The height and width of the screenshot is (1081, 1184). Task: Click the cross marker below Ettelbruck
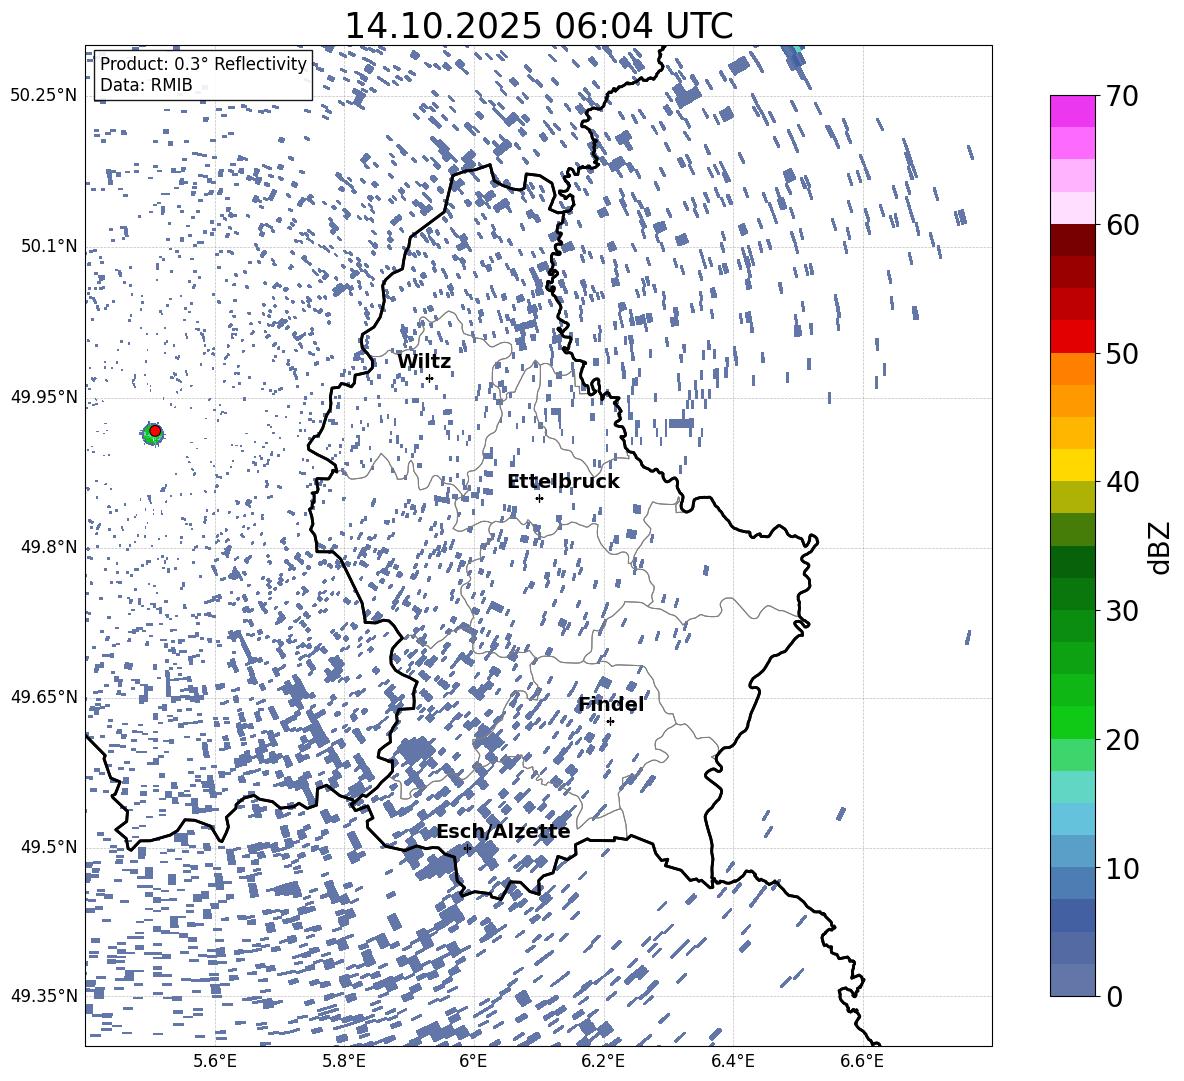(x=539, y=498)
